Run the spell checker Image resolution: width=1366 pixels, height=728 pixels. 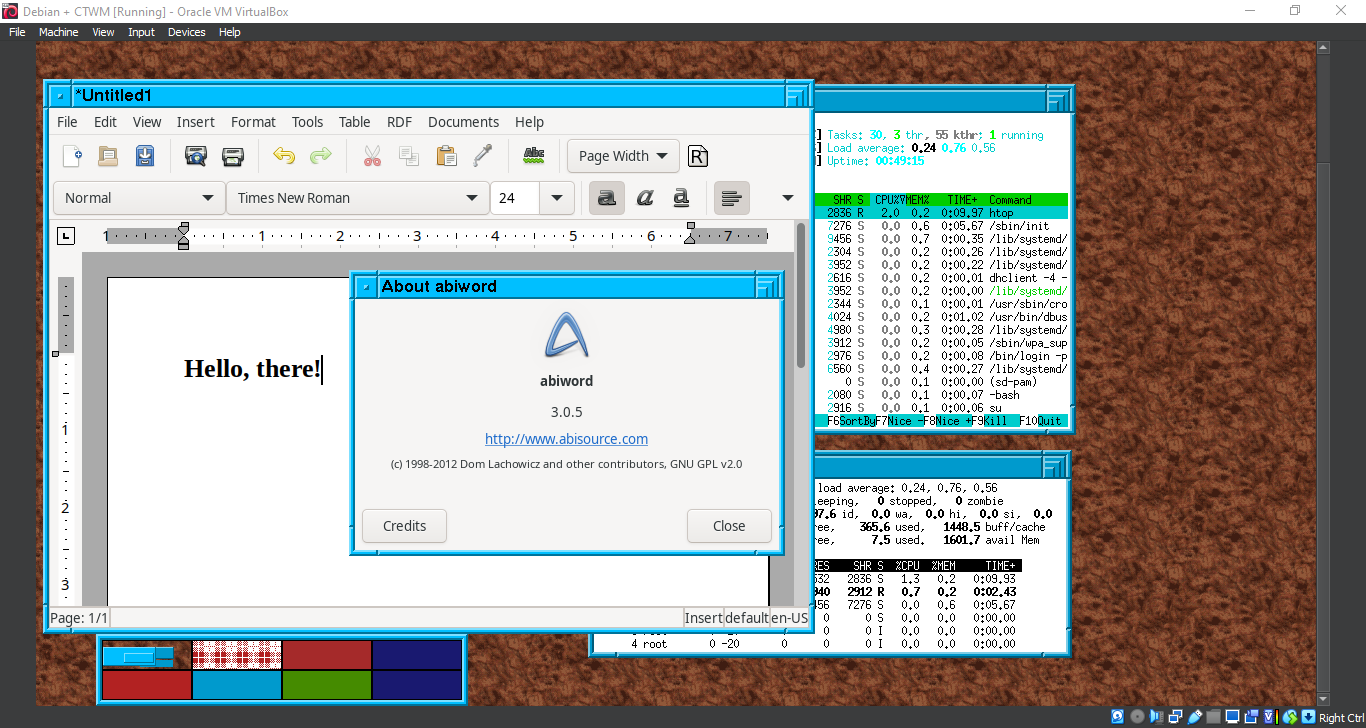click(534, 156)
